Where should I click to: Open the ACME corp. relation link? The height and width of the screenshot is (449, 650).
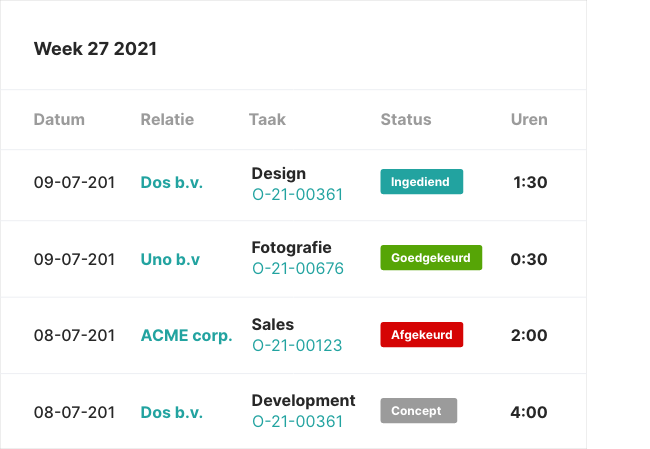(x=186, y=335)
